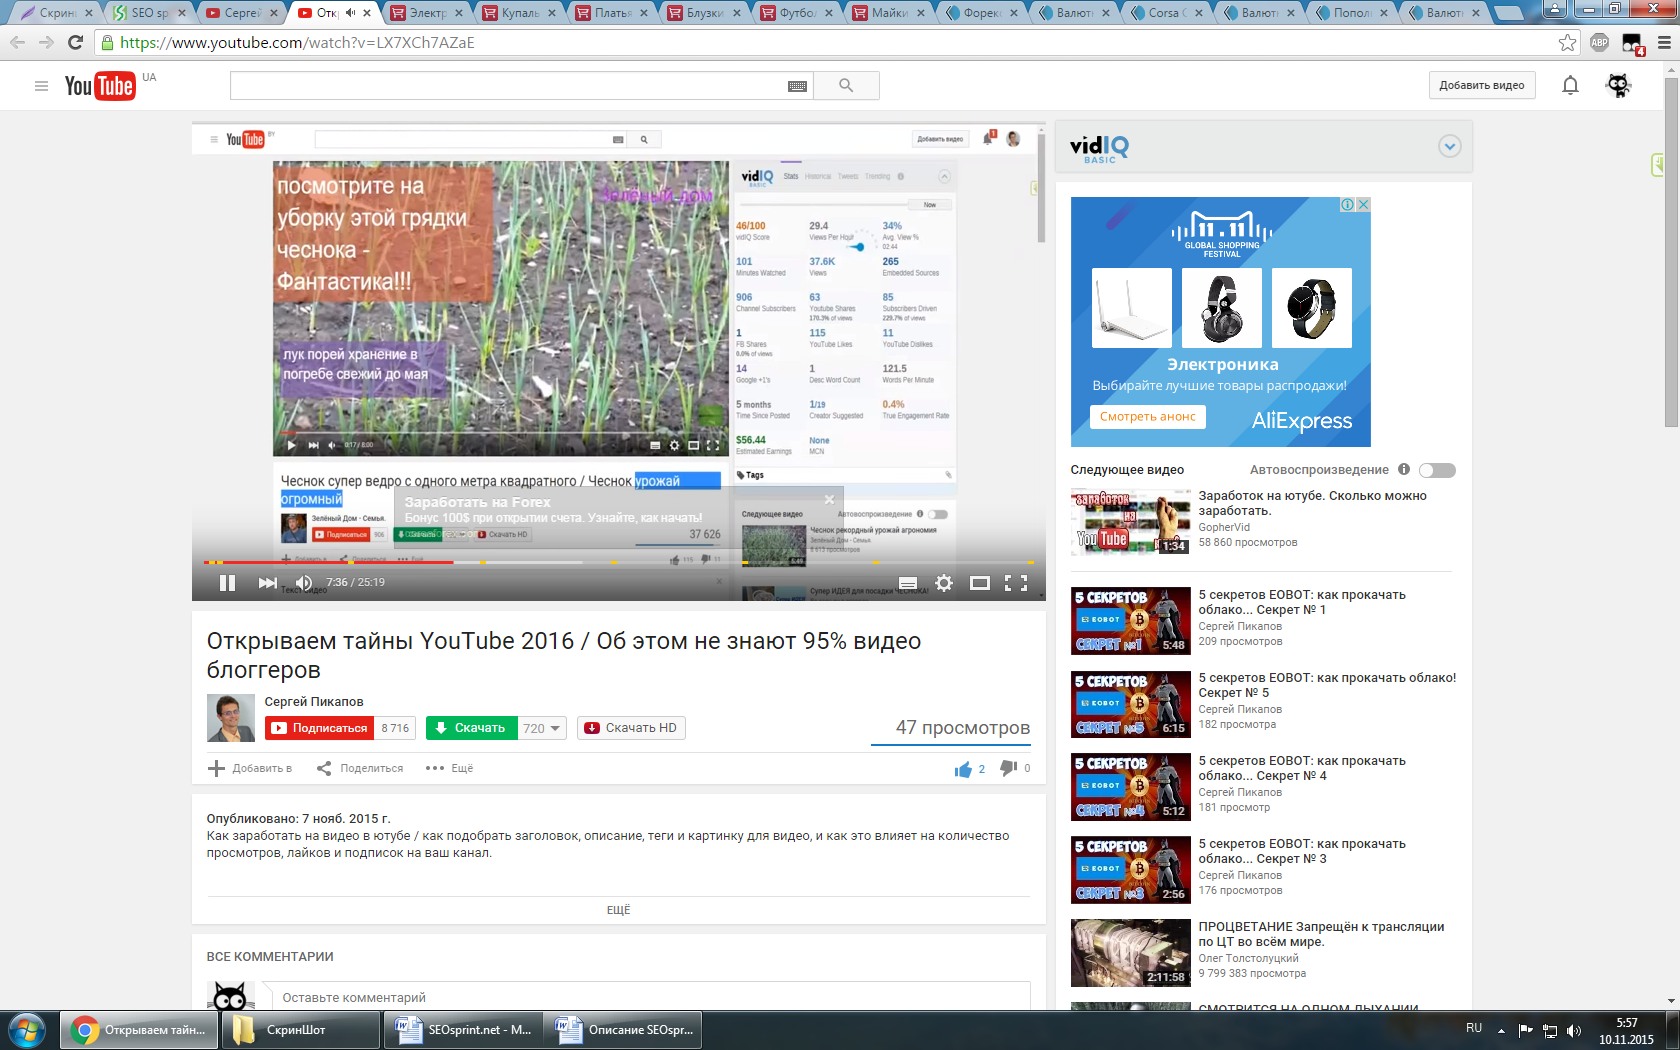This screenshot has width=1680, height=1050.
Task: Close the AliExpress ad
Action: pyautogui.click(x=1363, y=204)
